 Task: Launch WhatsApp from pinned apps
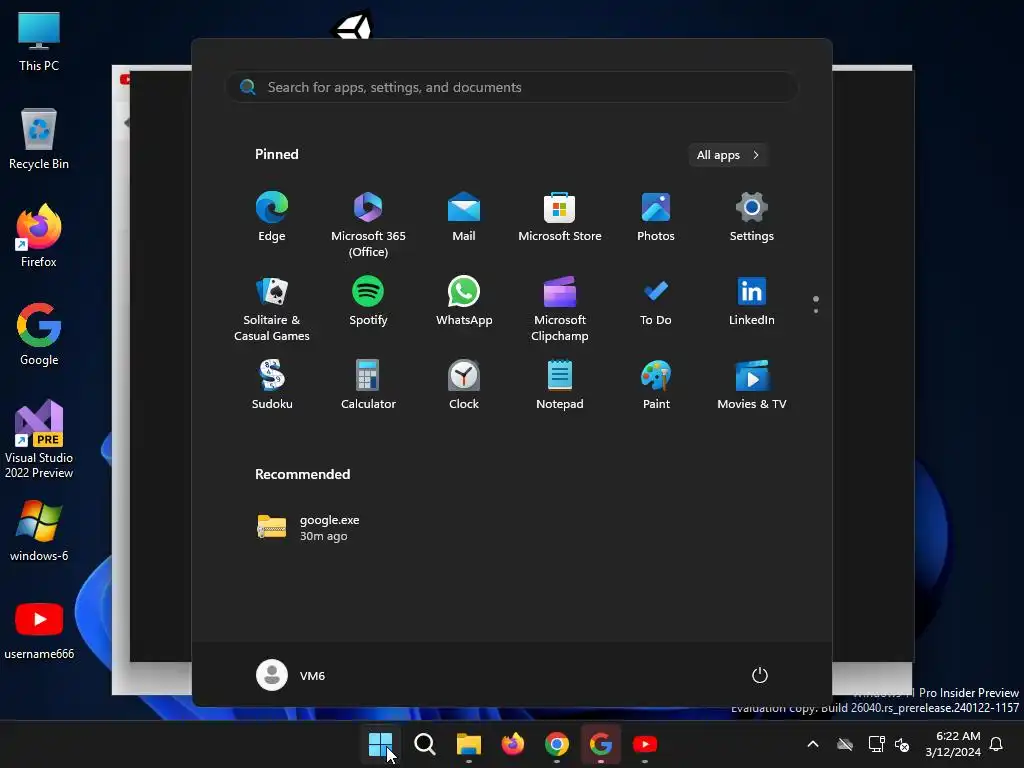point(464,302)
